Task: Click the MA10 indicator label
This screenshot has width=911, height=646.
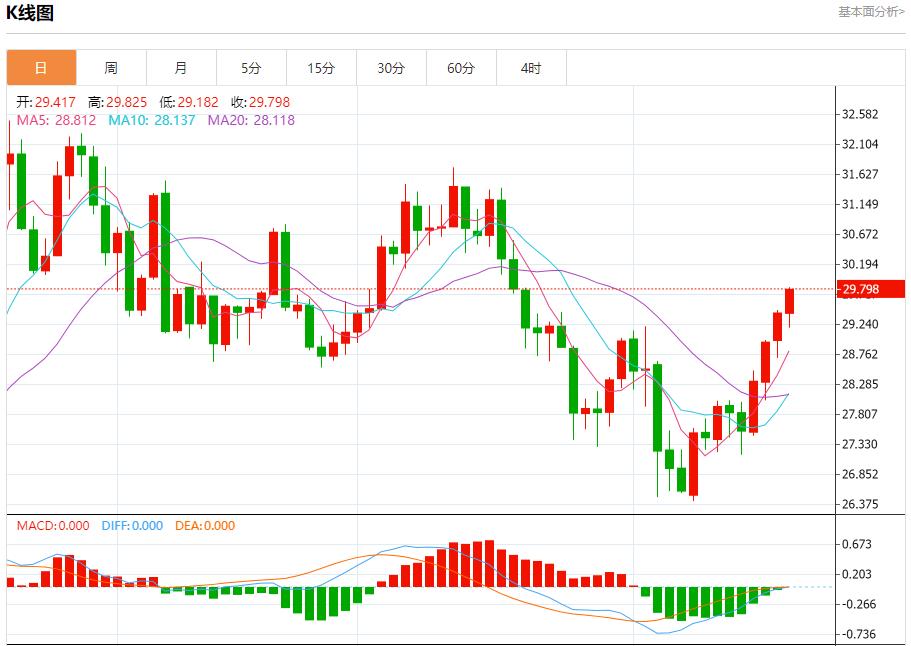Action: [x=152, y=120]
